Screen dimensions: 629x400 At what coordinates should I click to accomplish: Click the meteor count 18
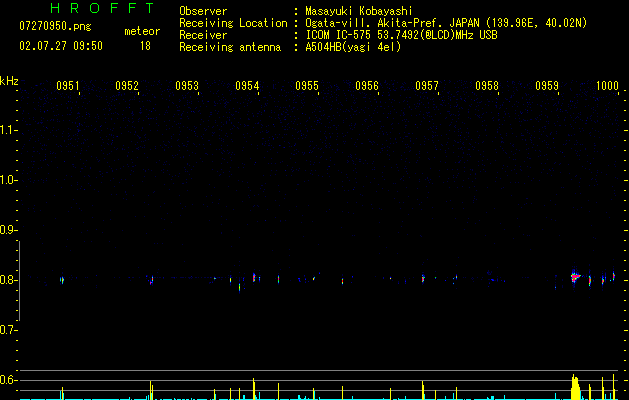(x=145, y=46)
